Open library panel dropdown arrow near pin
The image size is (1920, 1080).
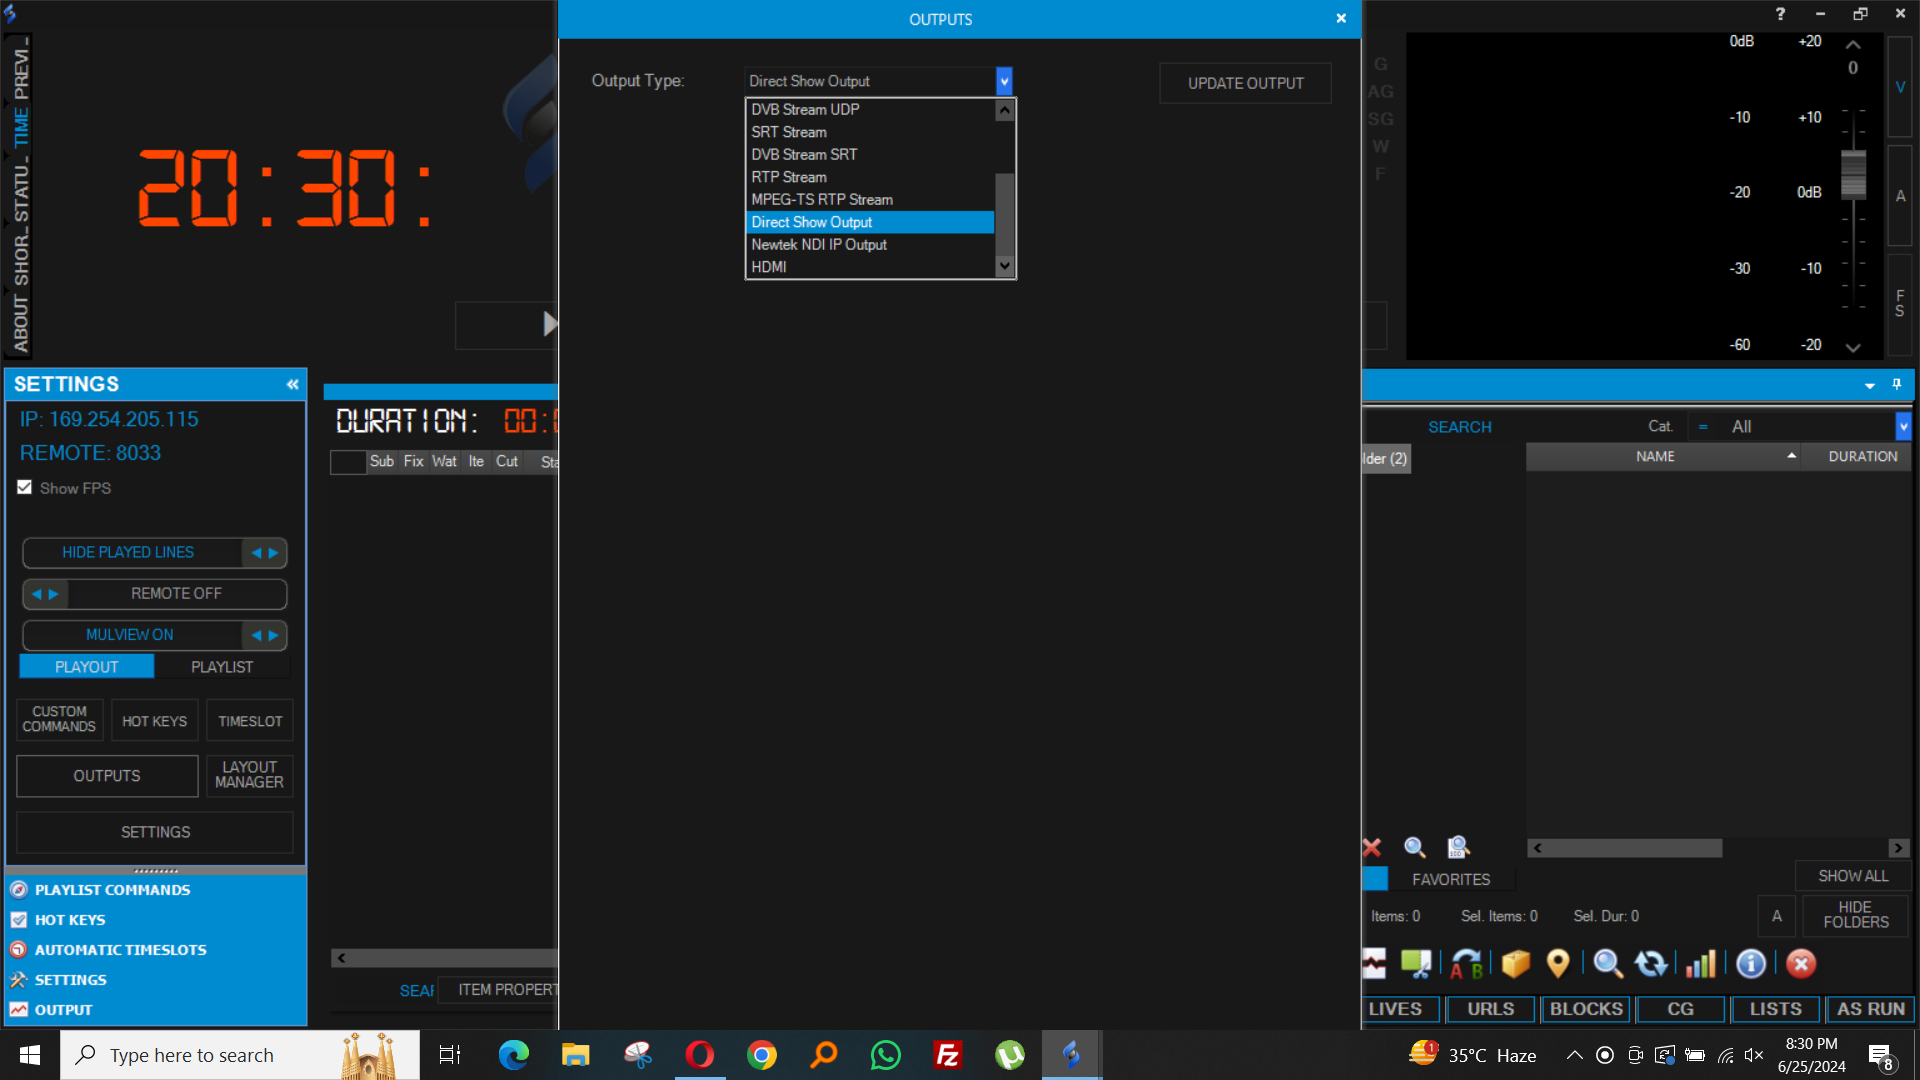(x=1870, y=386)
